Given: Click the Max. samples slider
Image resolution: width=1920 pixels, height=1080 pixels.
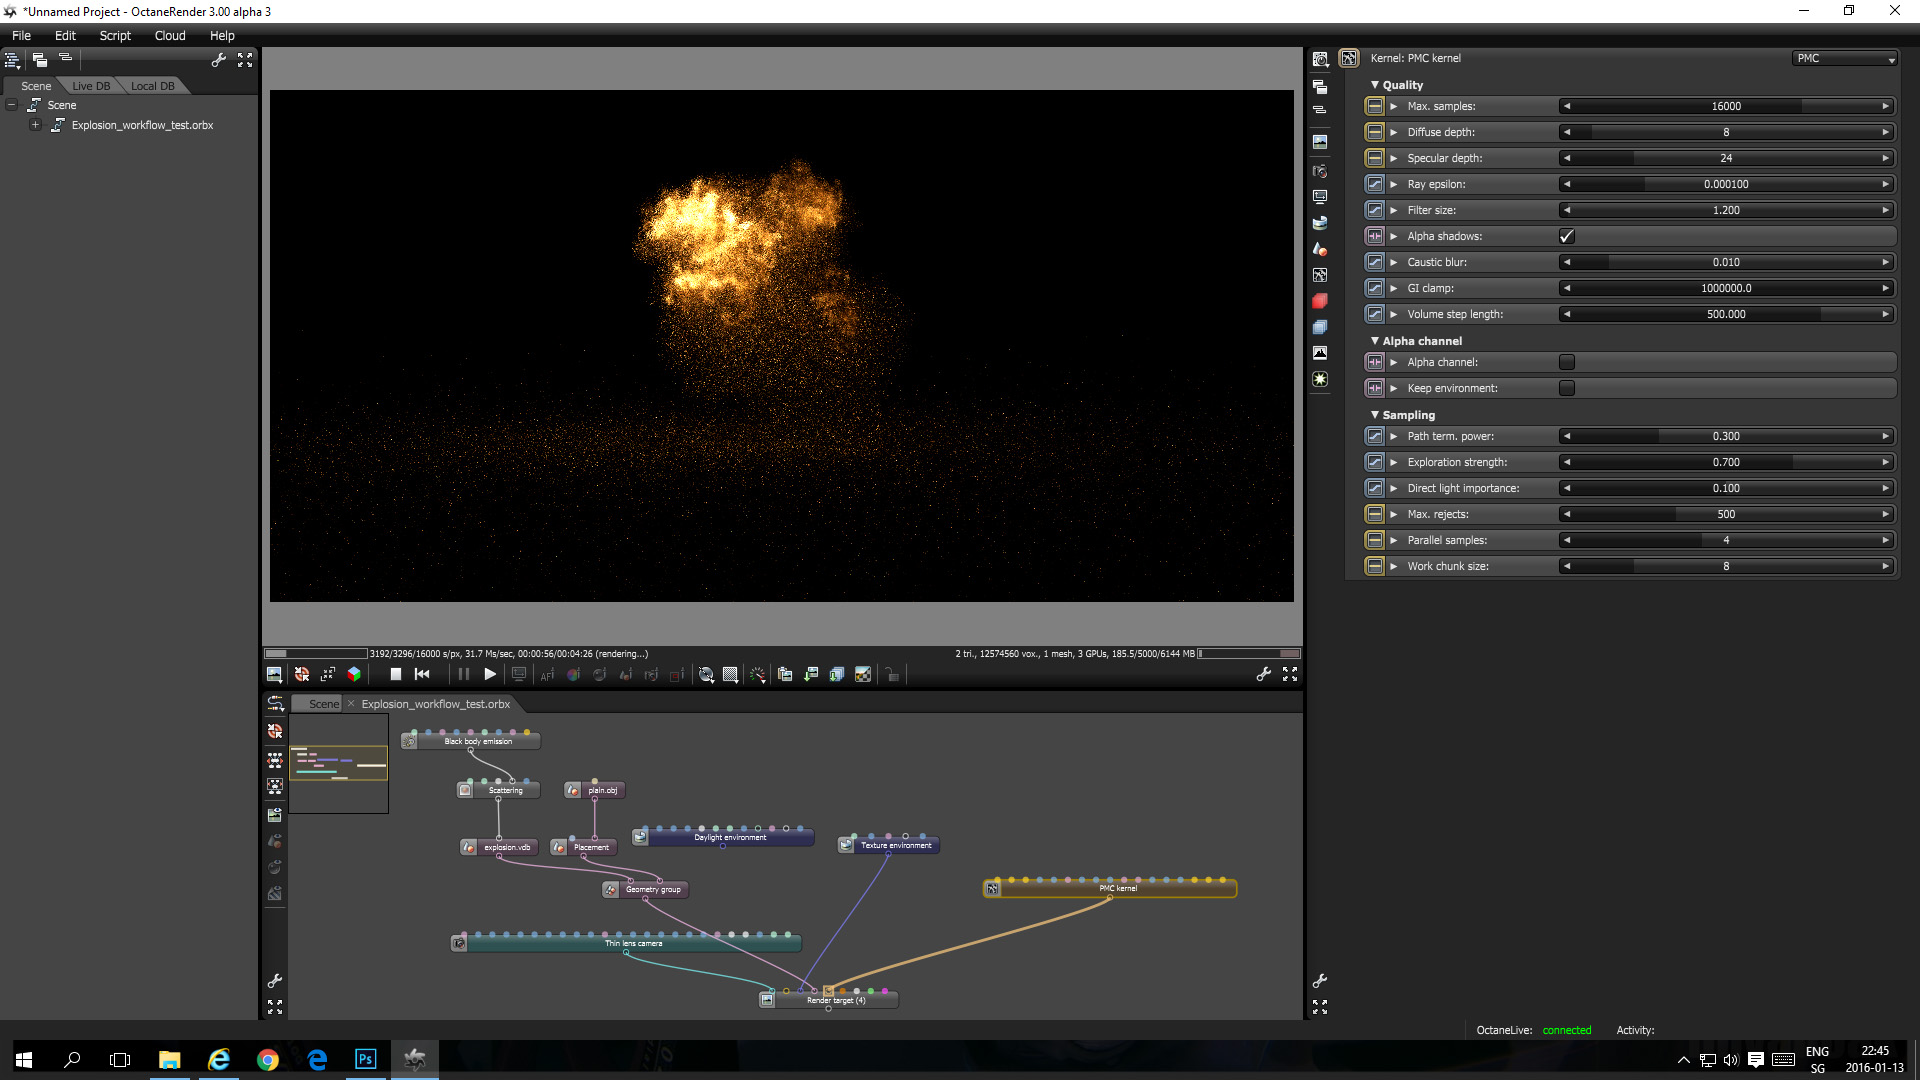Looking at the screenshot, I should 1726,107.
